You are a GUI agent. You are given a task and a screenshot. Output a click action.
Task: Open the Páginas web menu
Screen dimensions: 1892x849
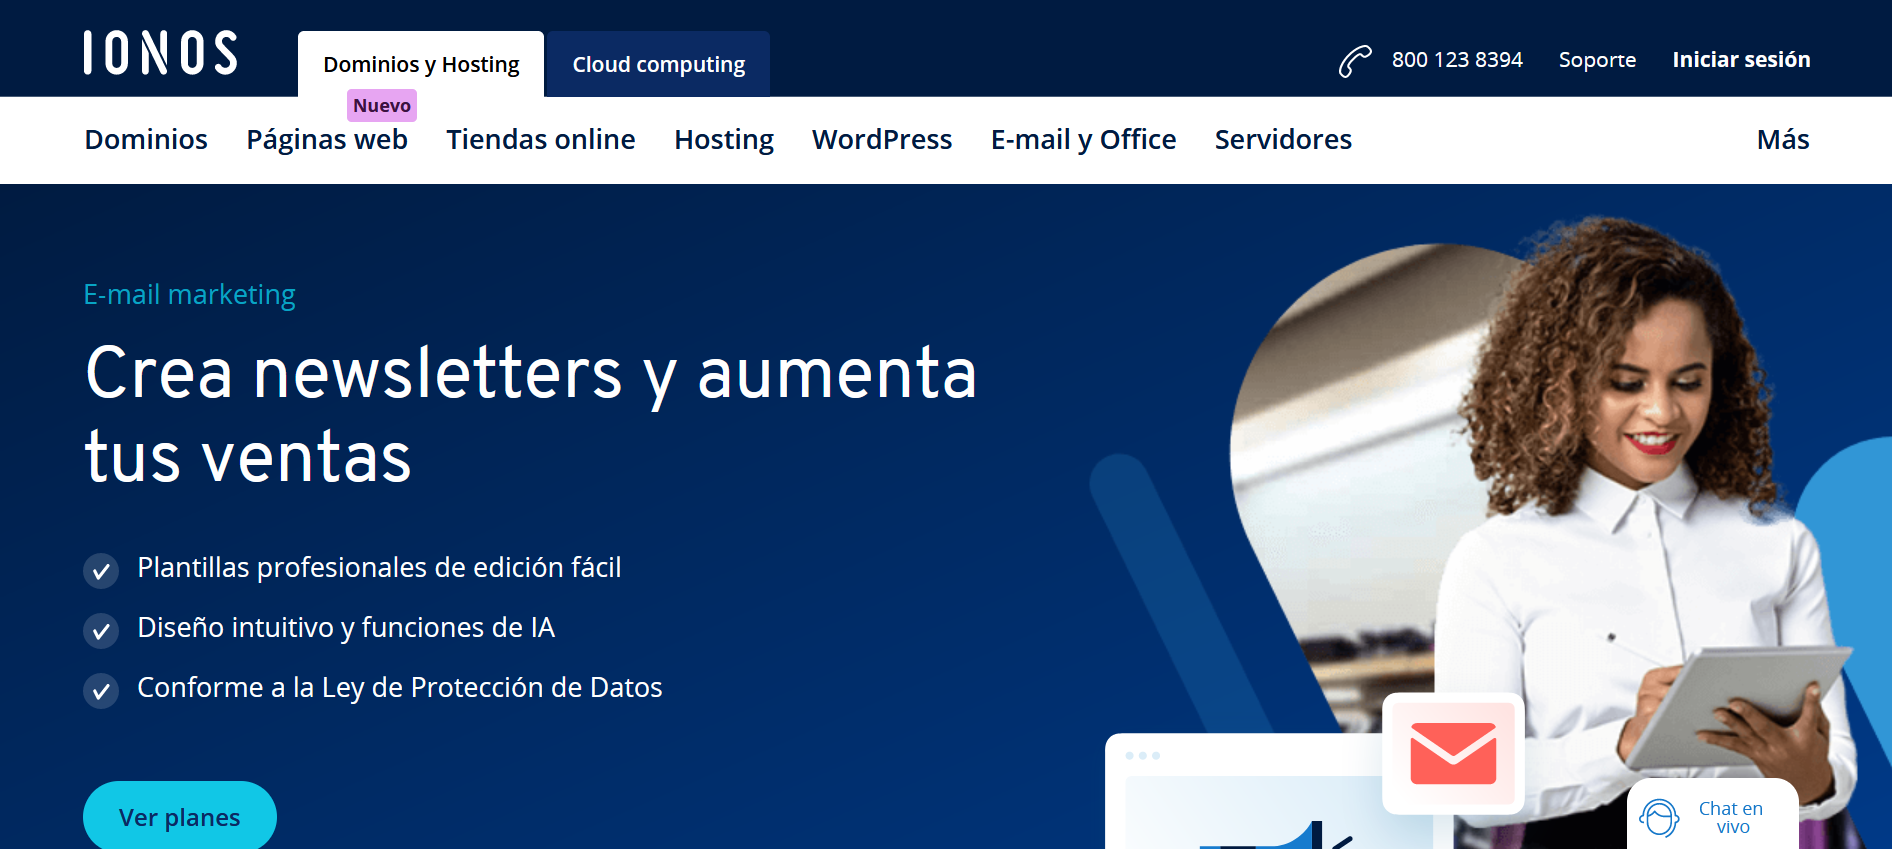pos(327,139)
